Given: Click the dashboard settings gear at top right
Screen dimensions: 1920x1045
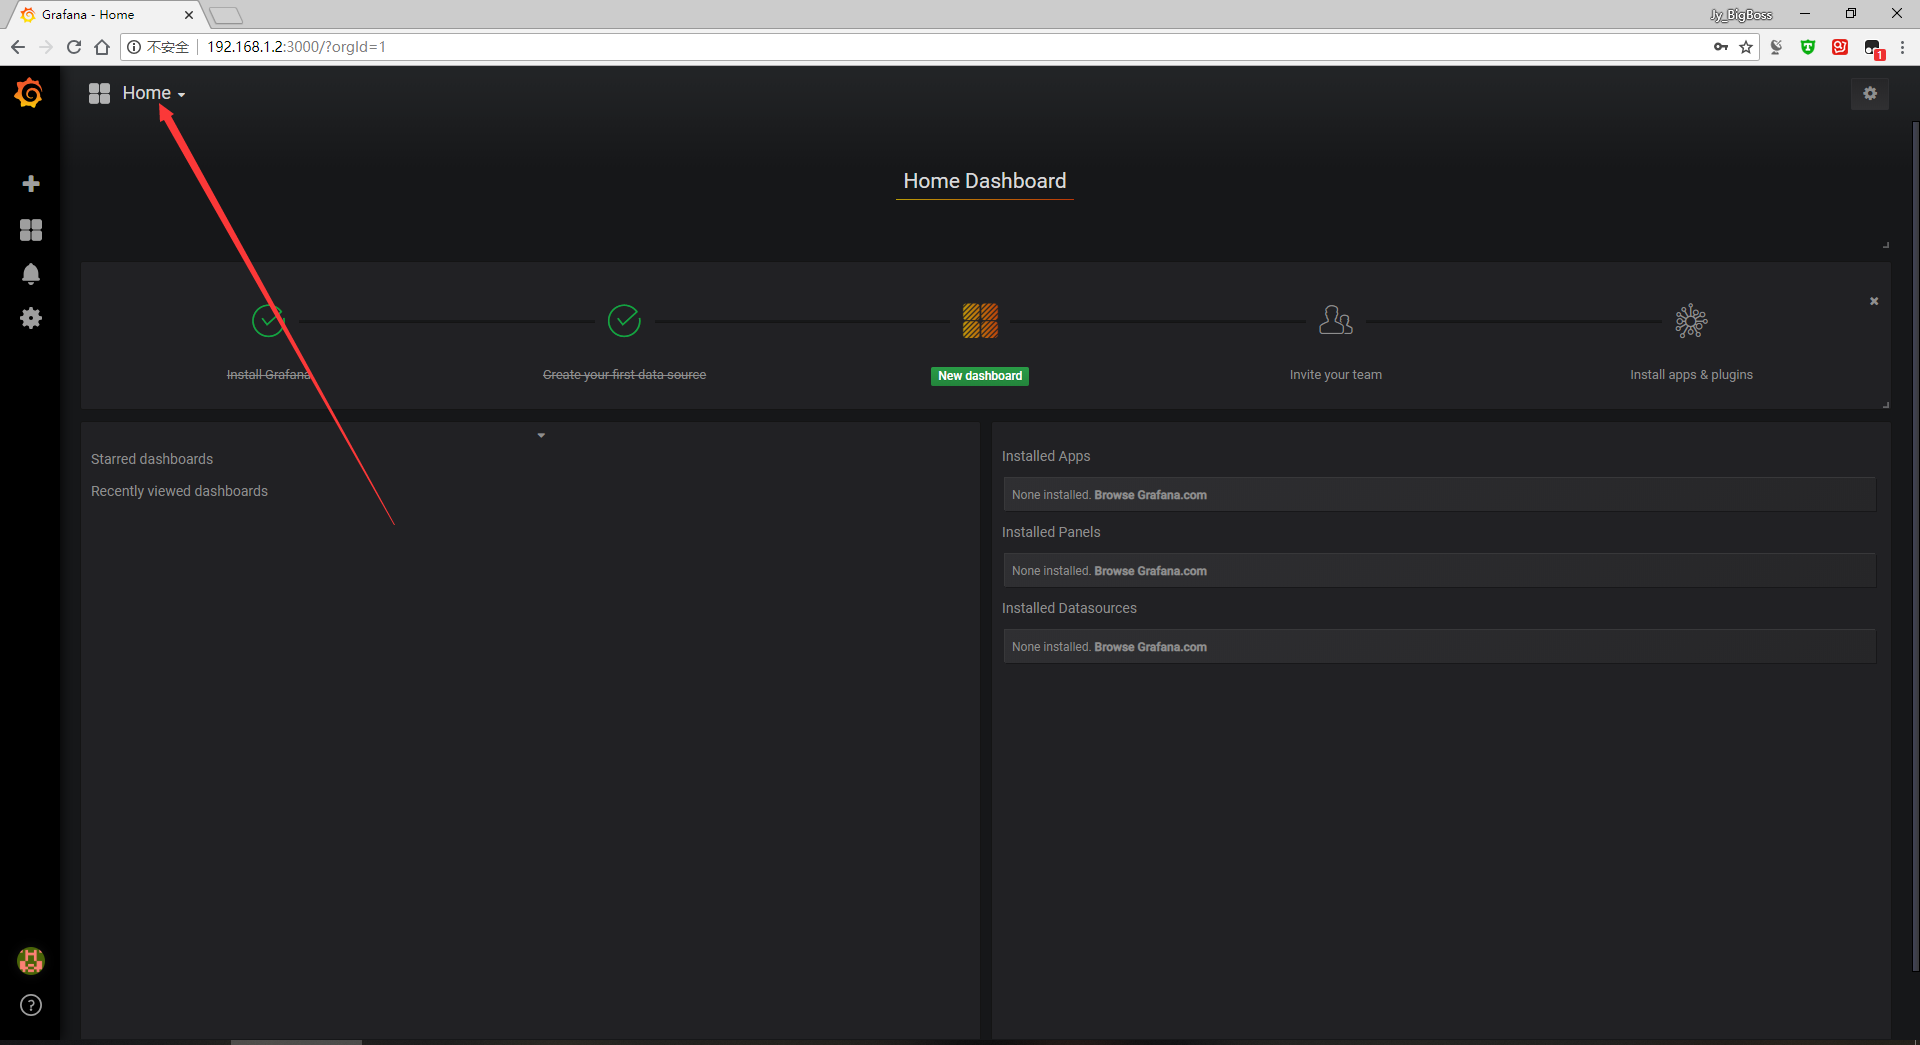Looking at the screenshot, I should (1869, 93).
